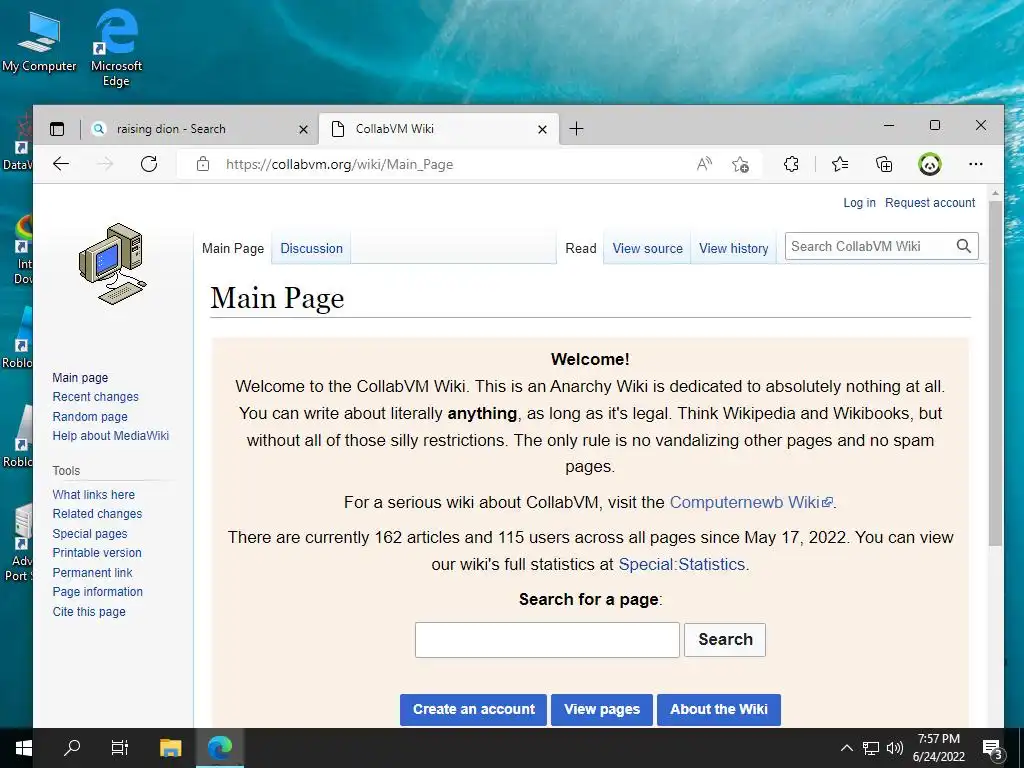Image resolution: width=1024 pixels, height=768 pixels.
Task: Click the Search for a page input box
Action: point(547,640)
